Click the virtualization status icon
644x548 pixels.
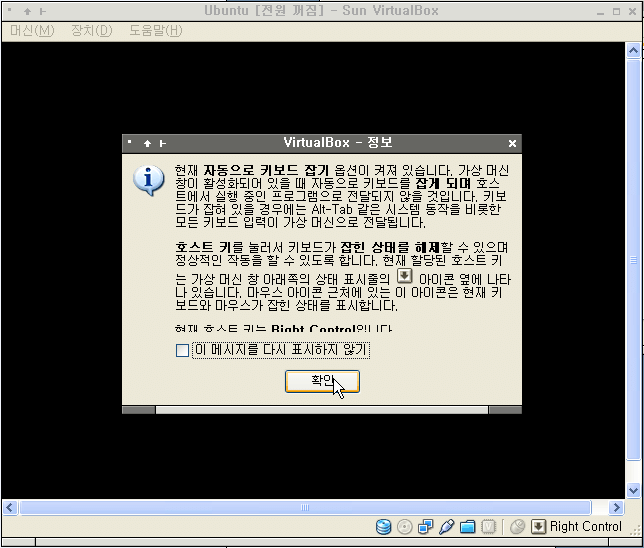[488, 527]
